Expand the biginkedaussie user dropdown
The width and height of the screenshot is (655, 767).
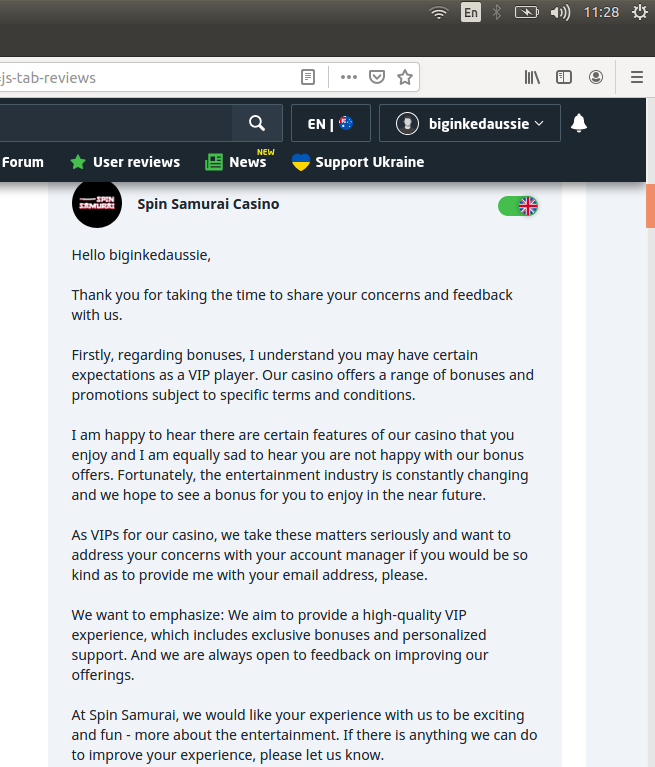[470, 123]
